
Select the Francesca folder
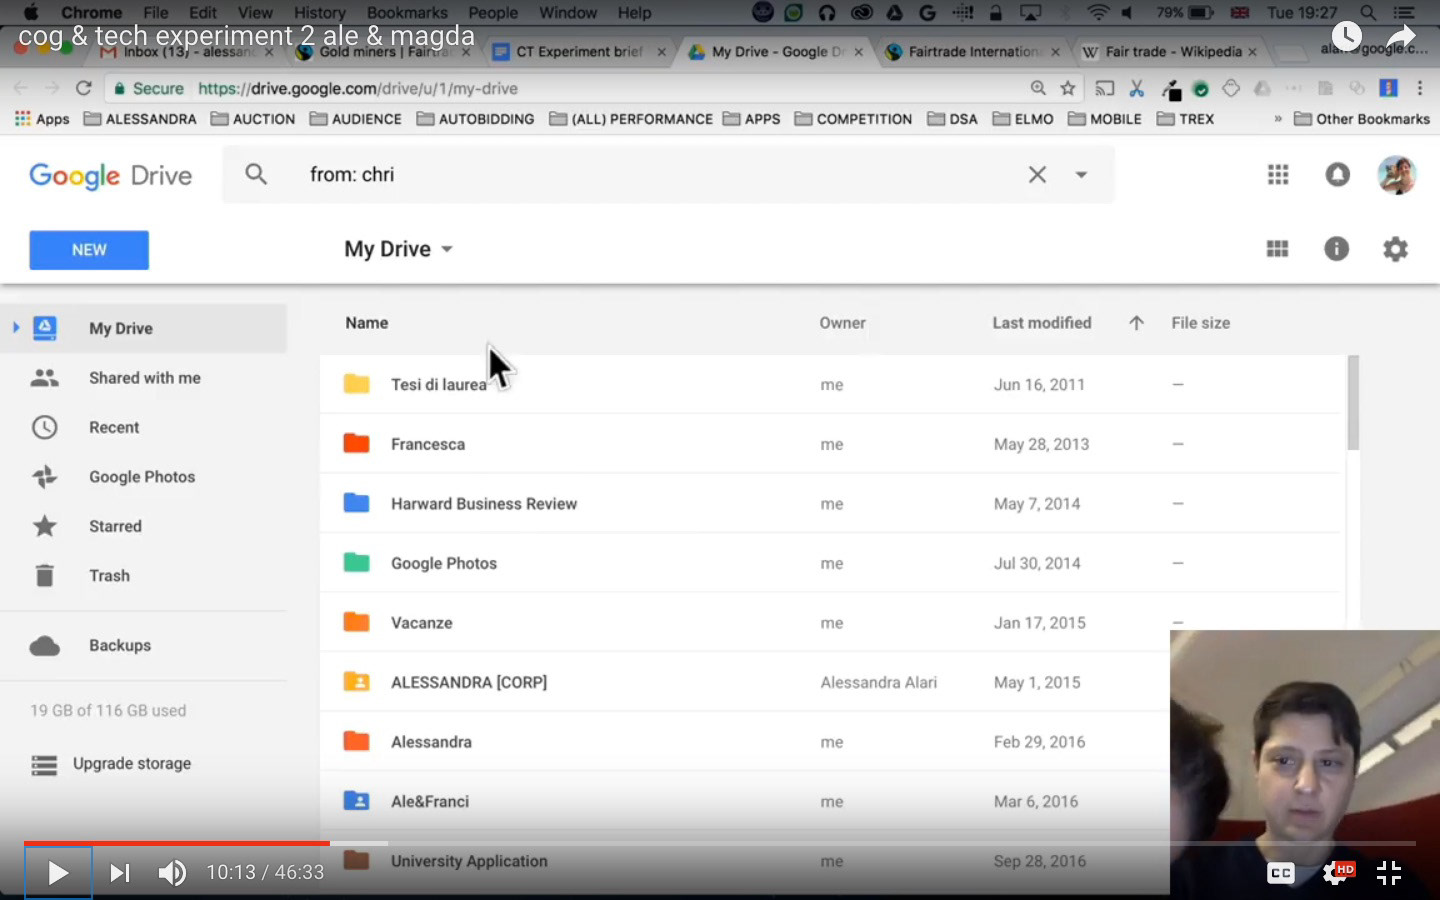tap(830, 444)
